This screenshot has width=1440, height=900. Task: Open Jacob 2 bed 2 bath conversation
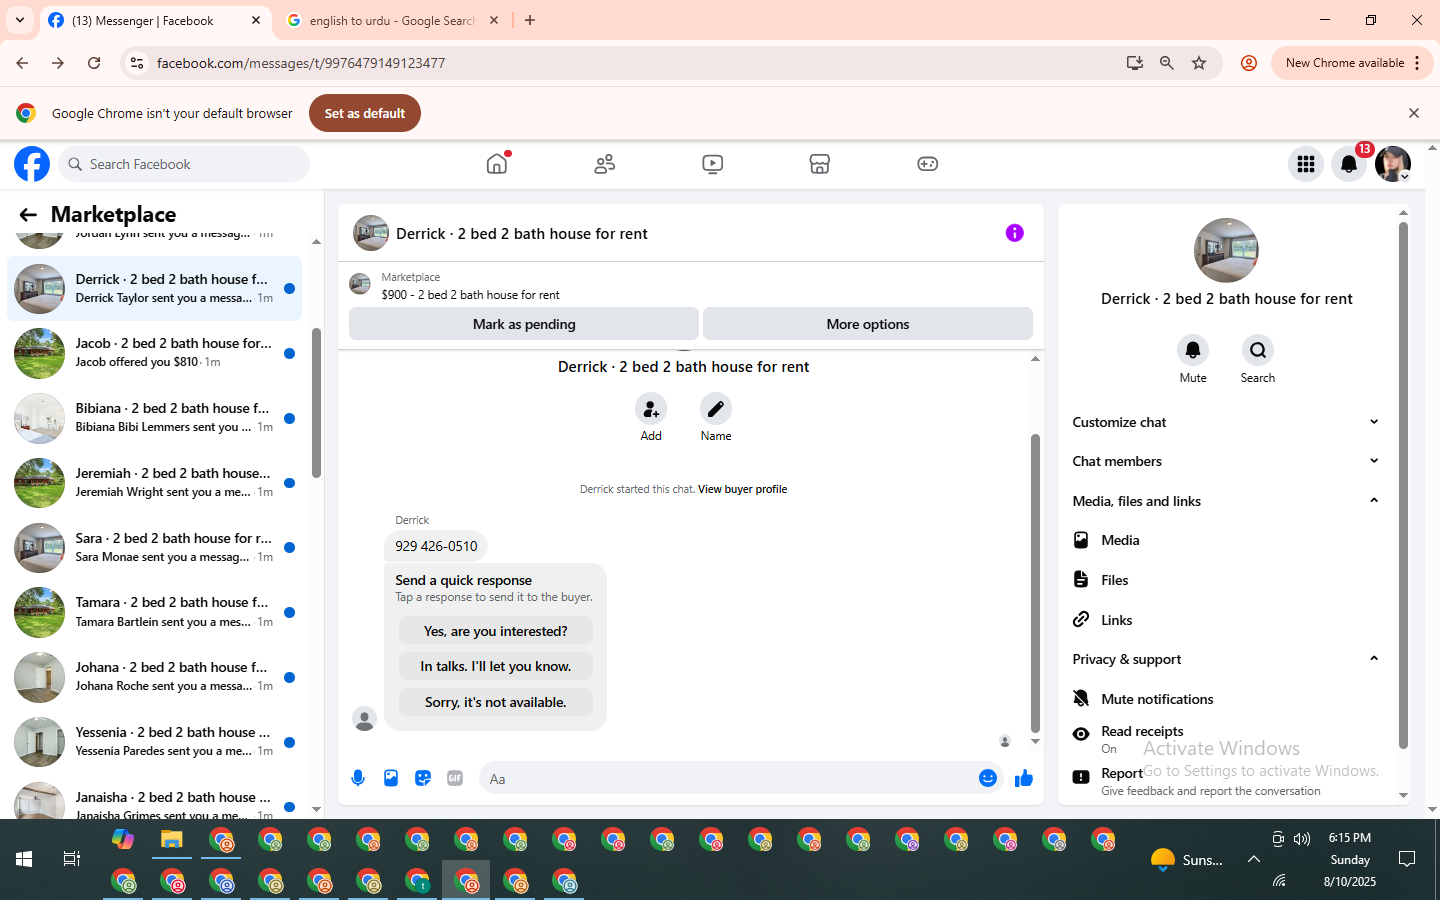pyautogui.click(x=155, y=353)
